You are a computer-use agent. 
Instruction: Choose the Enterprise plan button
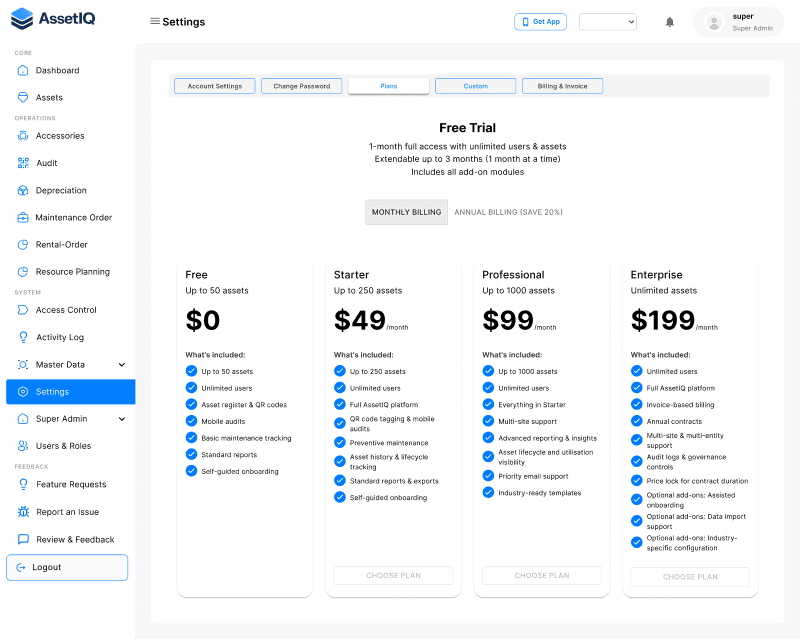[x=690, y=577]
